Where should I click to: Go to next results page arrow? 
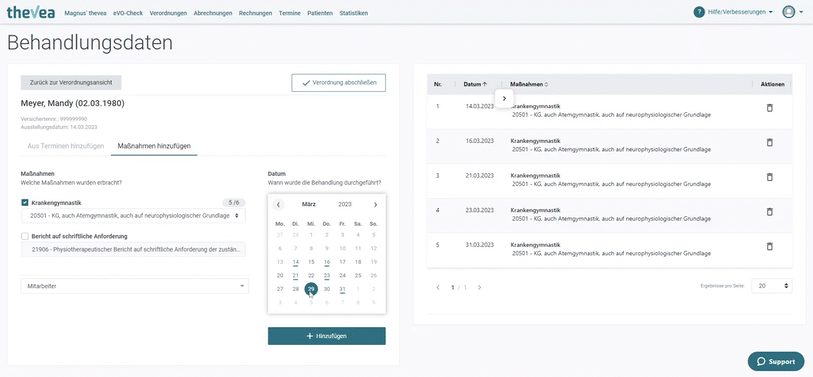point(479,287)
